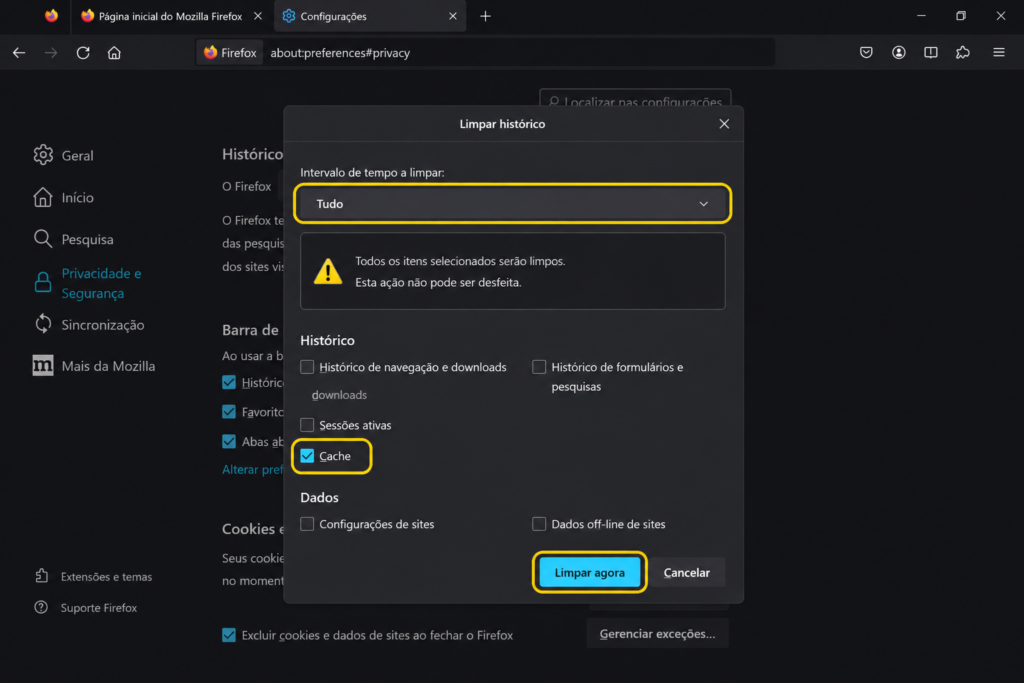This screenshot has height=683, width=1024.
Task: Close the Limpar histórico dialog
Action: pyautogui.click(x=724, y=124)
